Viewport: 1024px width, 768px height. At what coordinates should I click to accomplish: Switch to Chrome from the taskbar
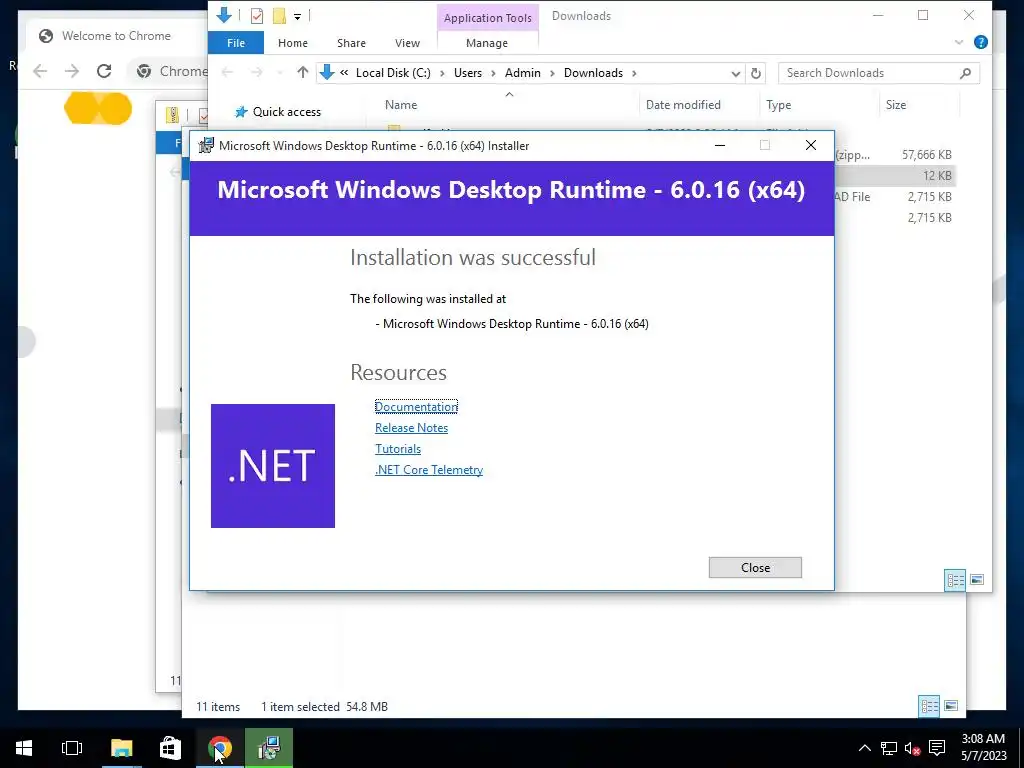[219, 748]
